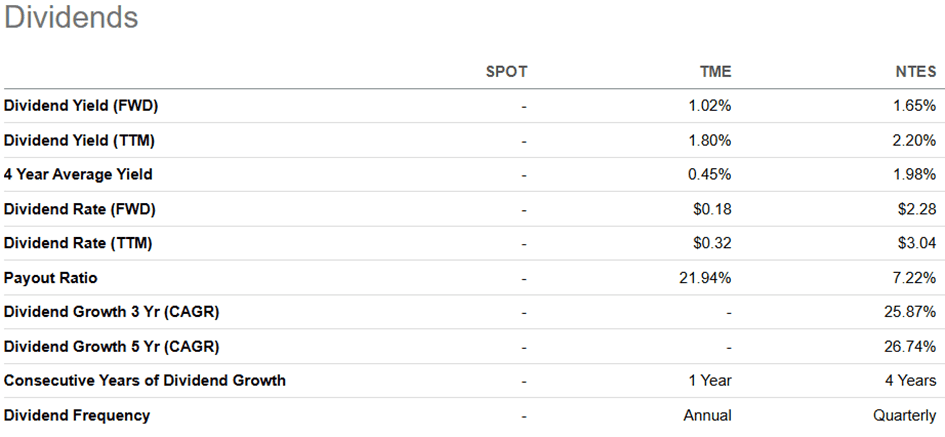Select the Payout Ratio row label

(x=51, y=278)
